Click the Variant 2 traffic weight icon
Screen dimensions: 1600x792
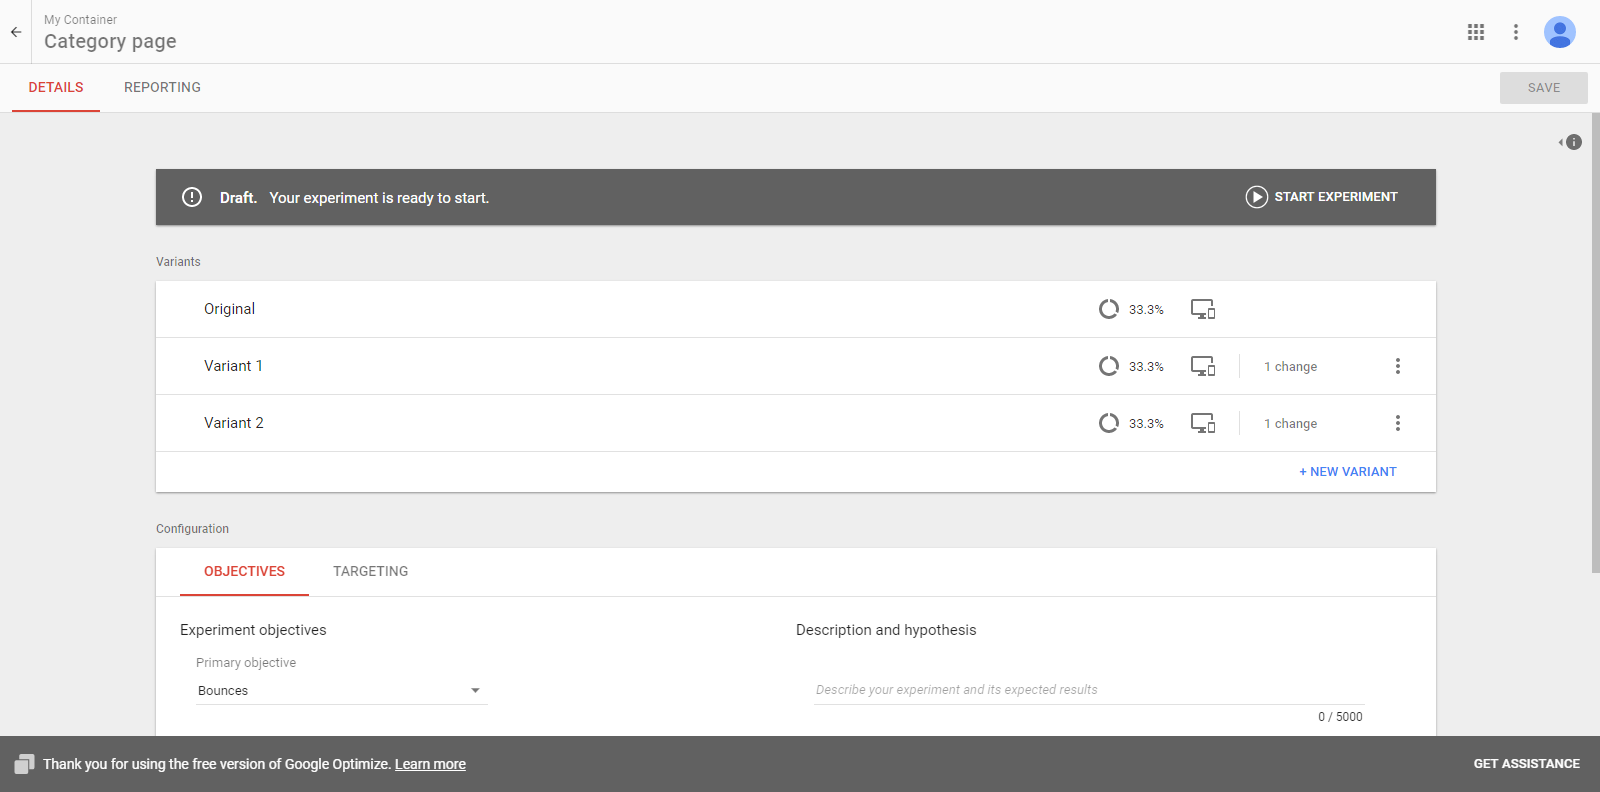pos(1109,423)
